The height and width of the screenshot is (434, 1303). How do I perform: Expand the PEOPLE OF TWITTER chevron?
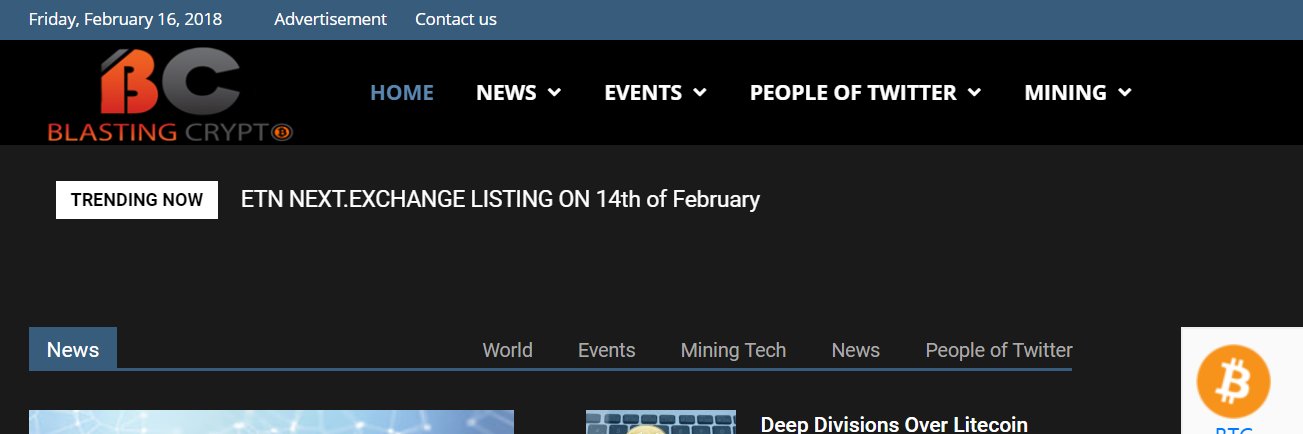coord(974,93)
